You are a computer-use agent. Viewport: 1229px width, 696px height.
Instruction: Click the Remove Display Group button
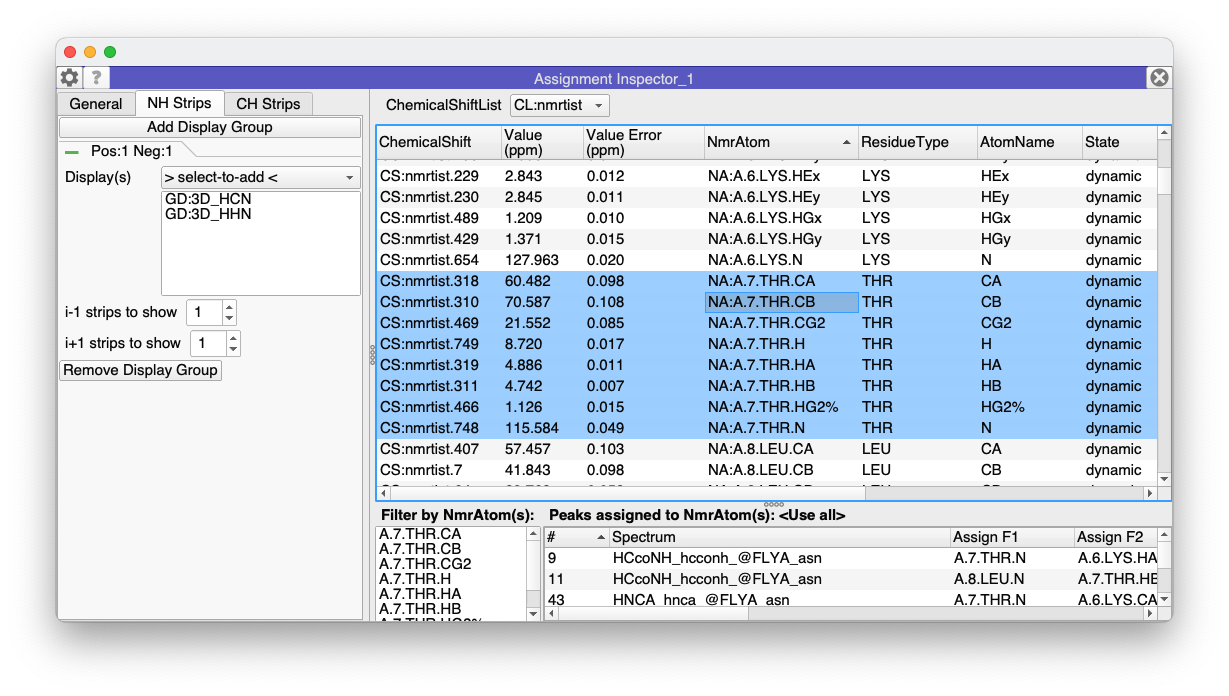(140, 370)
